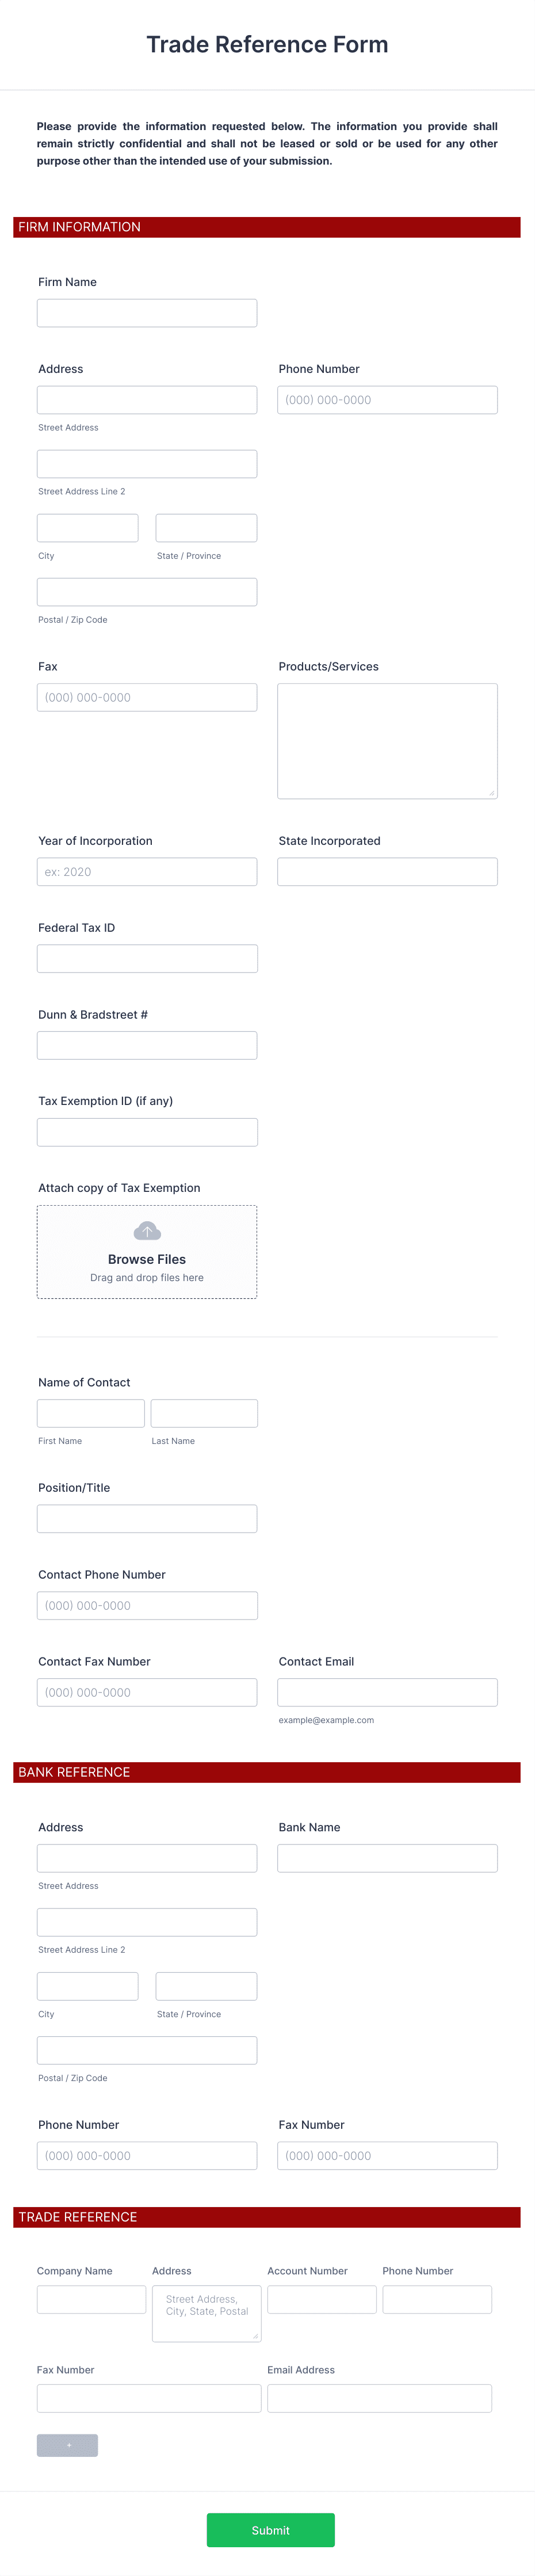Screen dimensions: 535x2576
Task: Click the trade reference Address text area
Action: click(207, 2313)
